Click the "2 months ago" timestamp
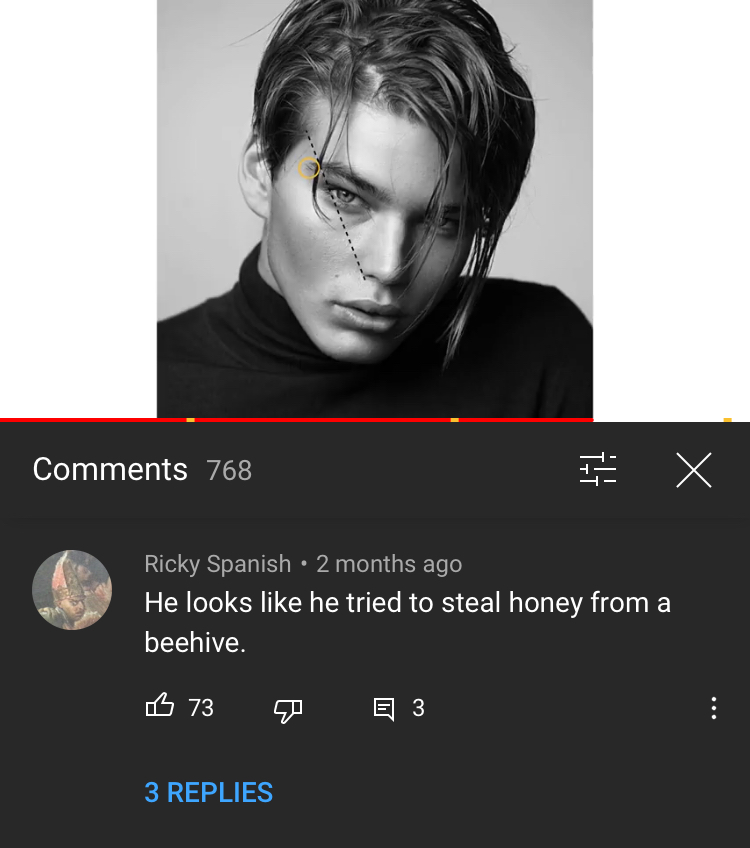Viewport: 750px width, 848px height. (x=389, y=564)
